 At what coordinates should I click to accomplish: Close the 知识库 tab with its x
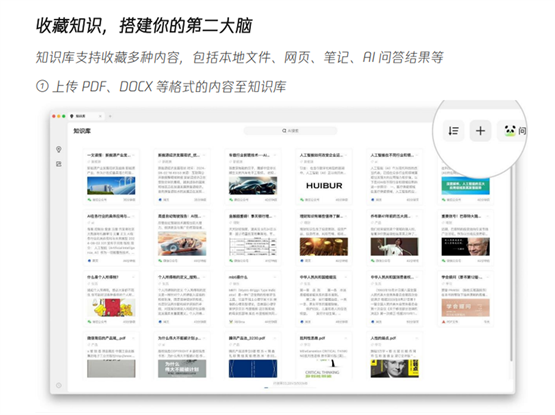100,116
